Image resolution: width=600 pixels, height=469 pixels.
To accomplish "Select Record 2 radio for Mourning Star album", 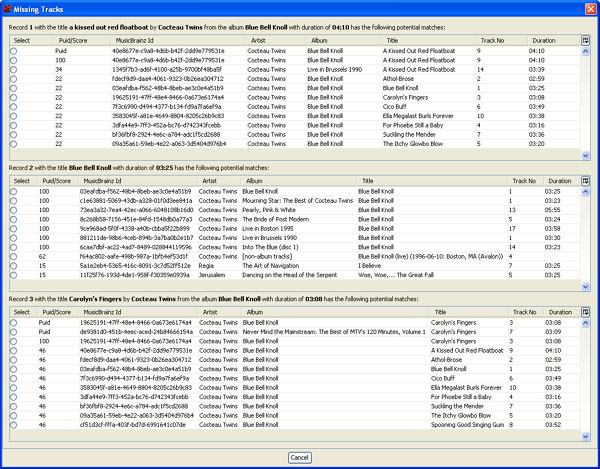I will 14,201.
